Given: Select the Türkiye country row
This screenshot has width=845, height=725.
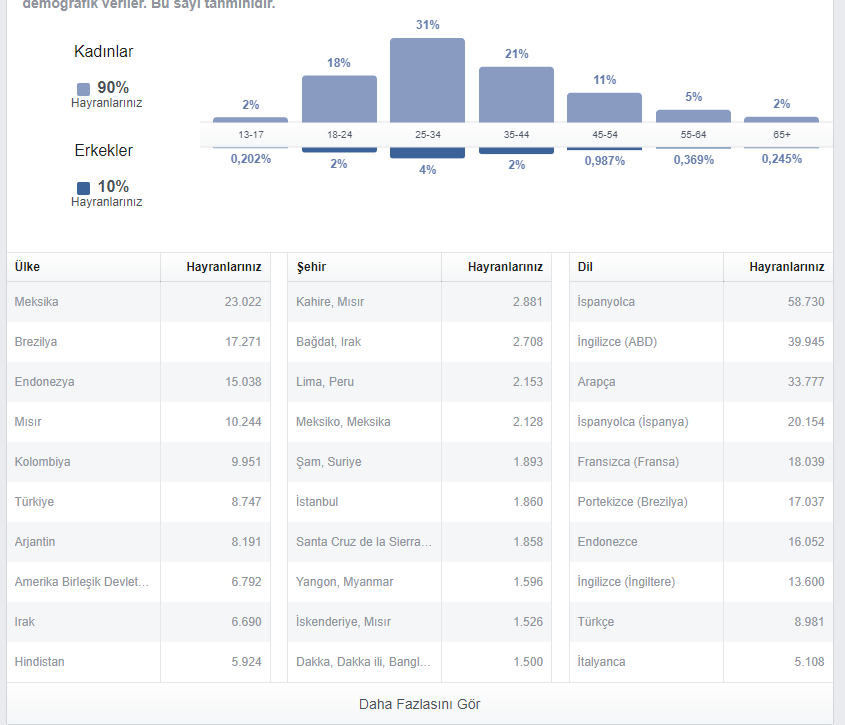Looking at the screenshot, I should [x=138, y=502].
